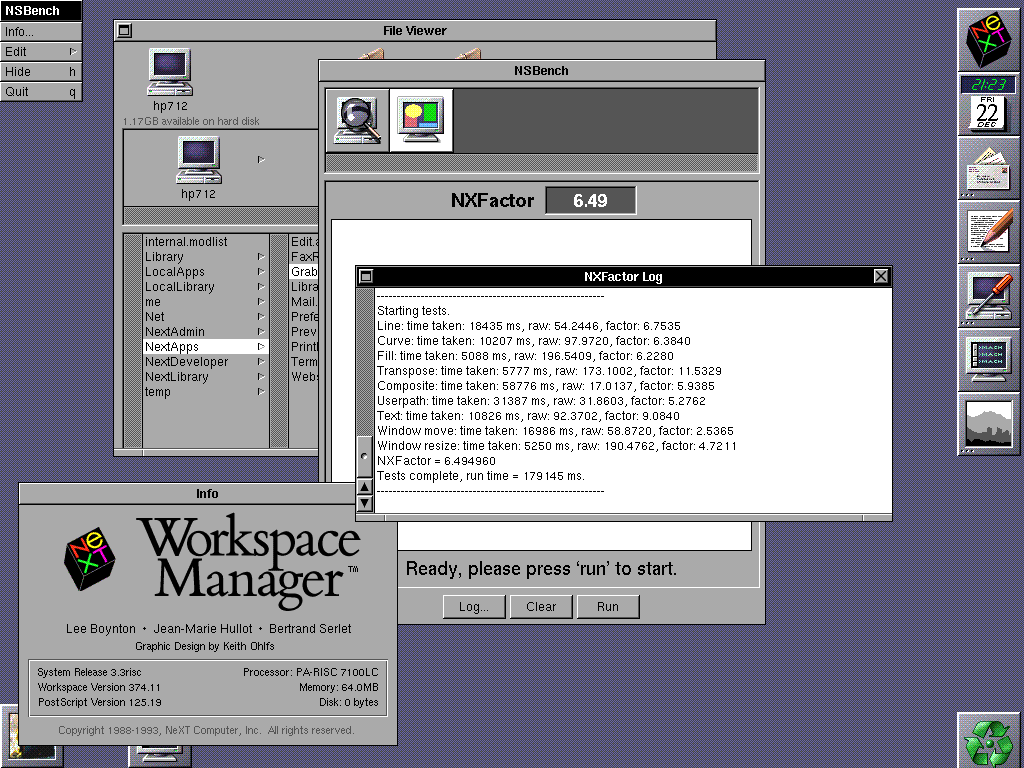Viewport: 1024px width, 768px height.
Task: Open the Edit app pencil-and-paper dock icon
Action: coord(990,232)
